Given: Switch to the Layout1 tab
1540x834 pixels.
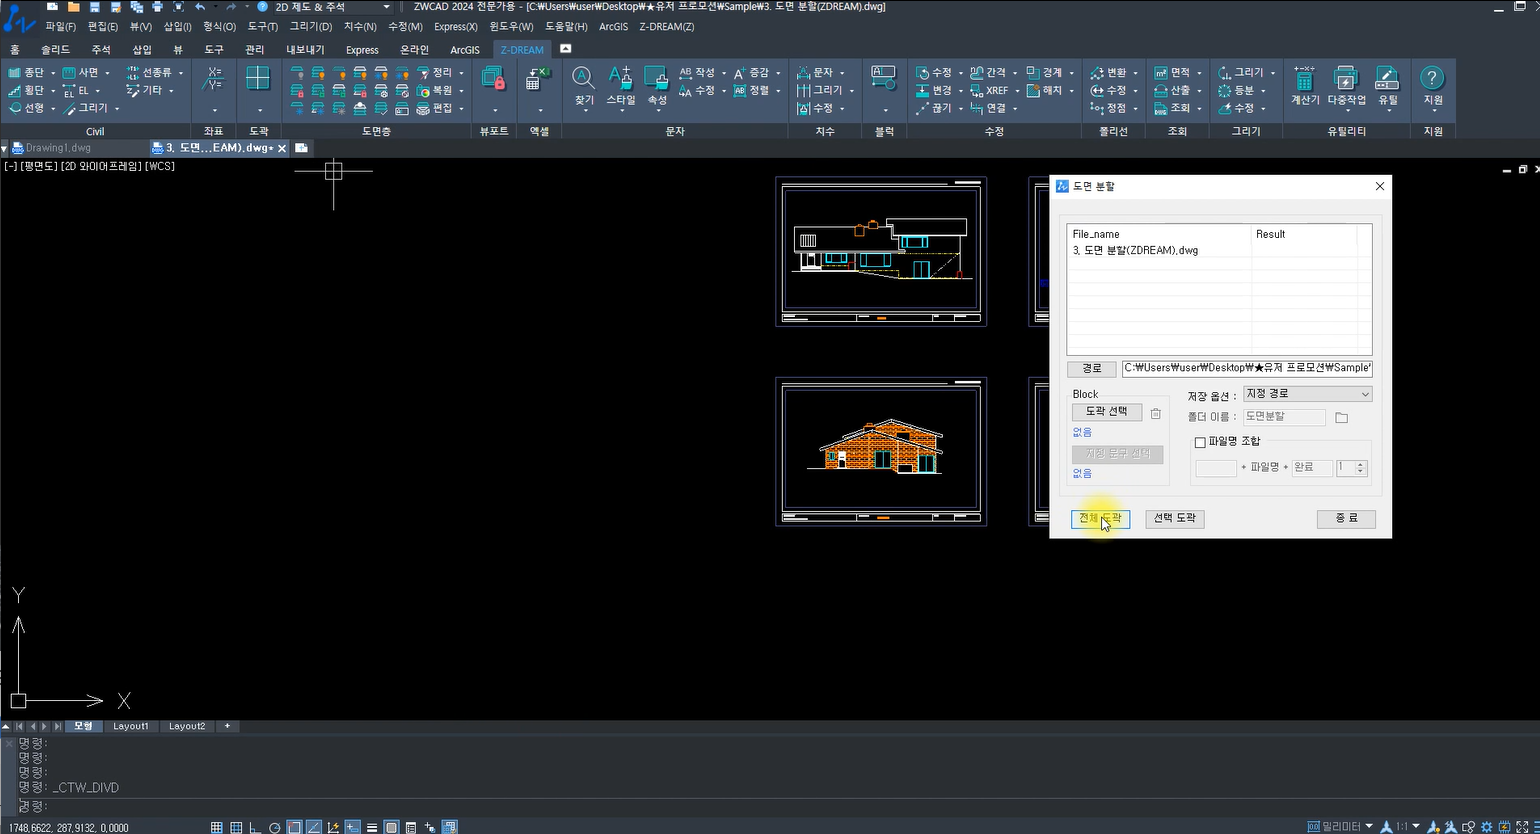Looking at the screenshot, I should coord(131,726).
